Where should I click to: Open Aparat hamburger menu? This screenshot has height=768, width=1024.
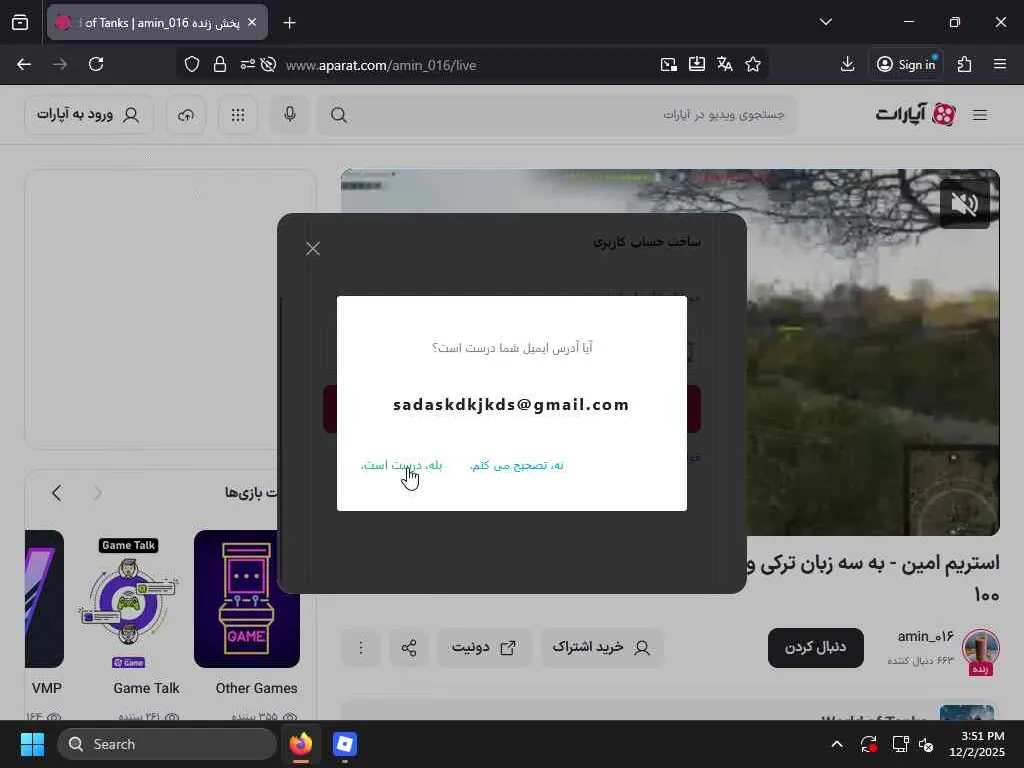pos(980,115)
